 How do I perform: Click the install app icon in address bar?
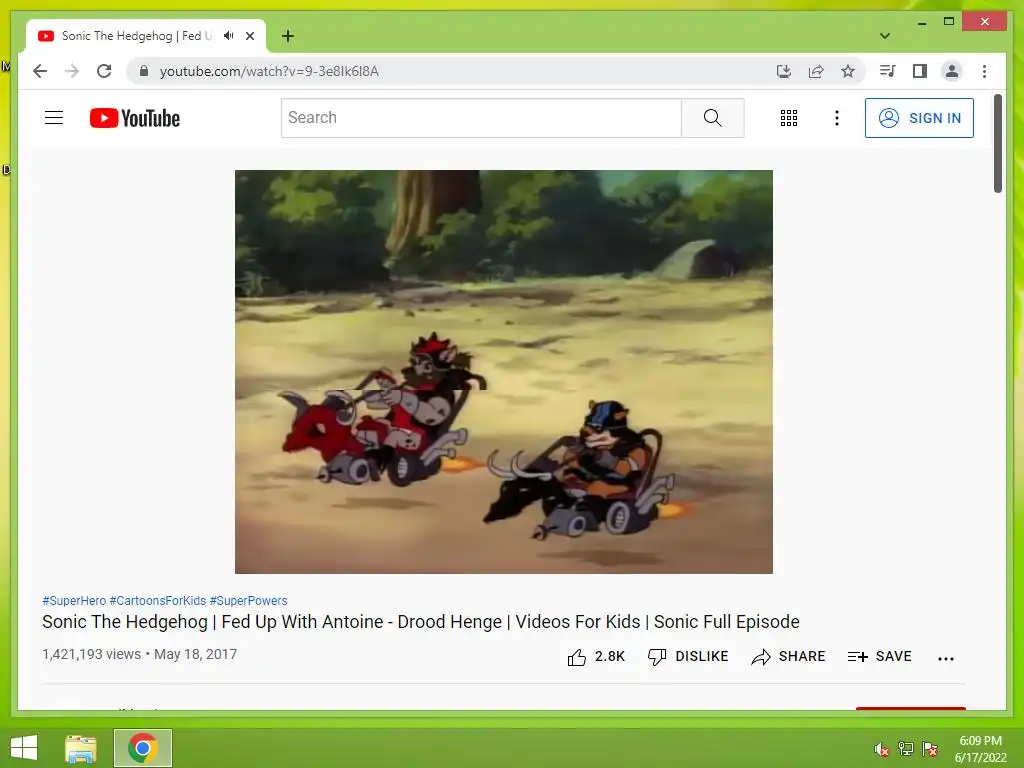pos(784,71)
